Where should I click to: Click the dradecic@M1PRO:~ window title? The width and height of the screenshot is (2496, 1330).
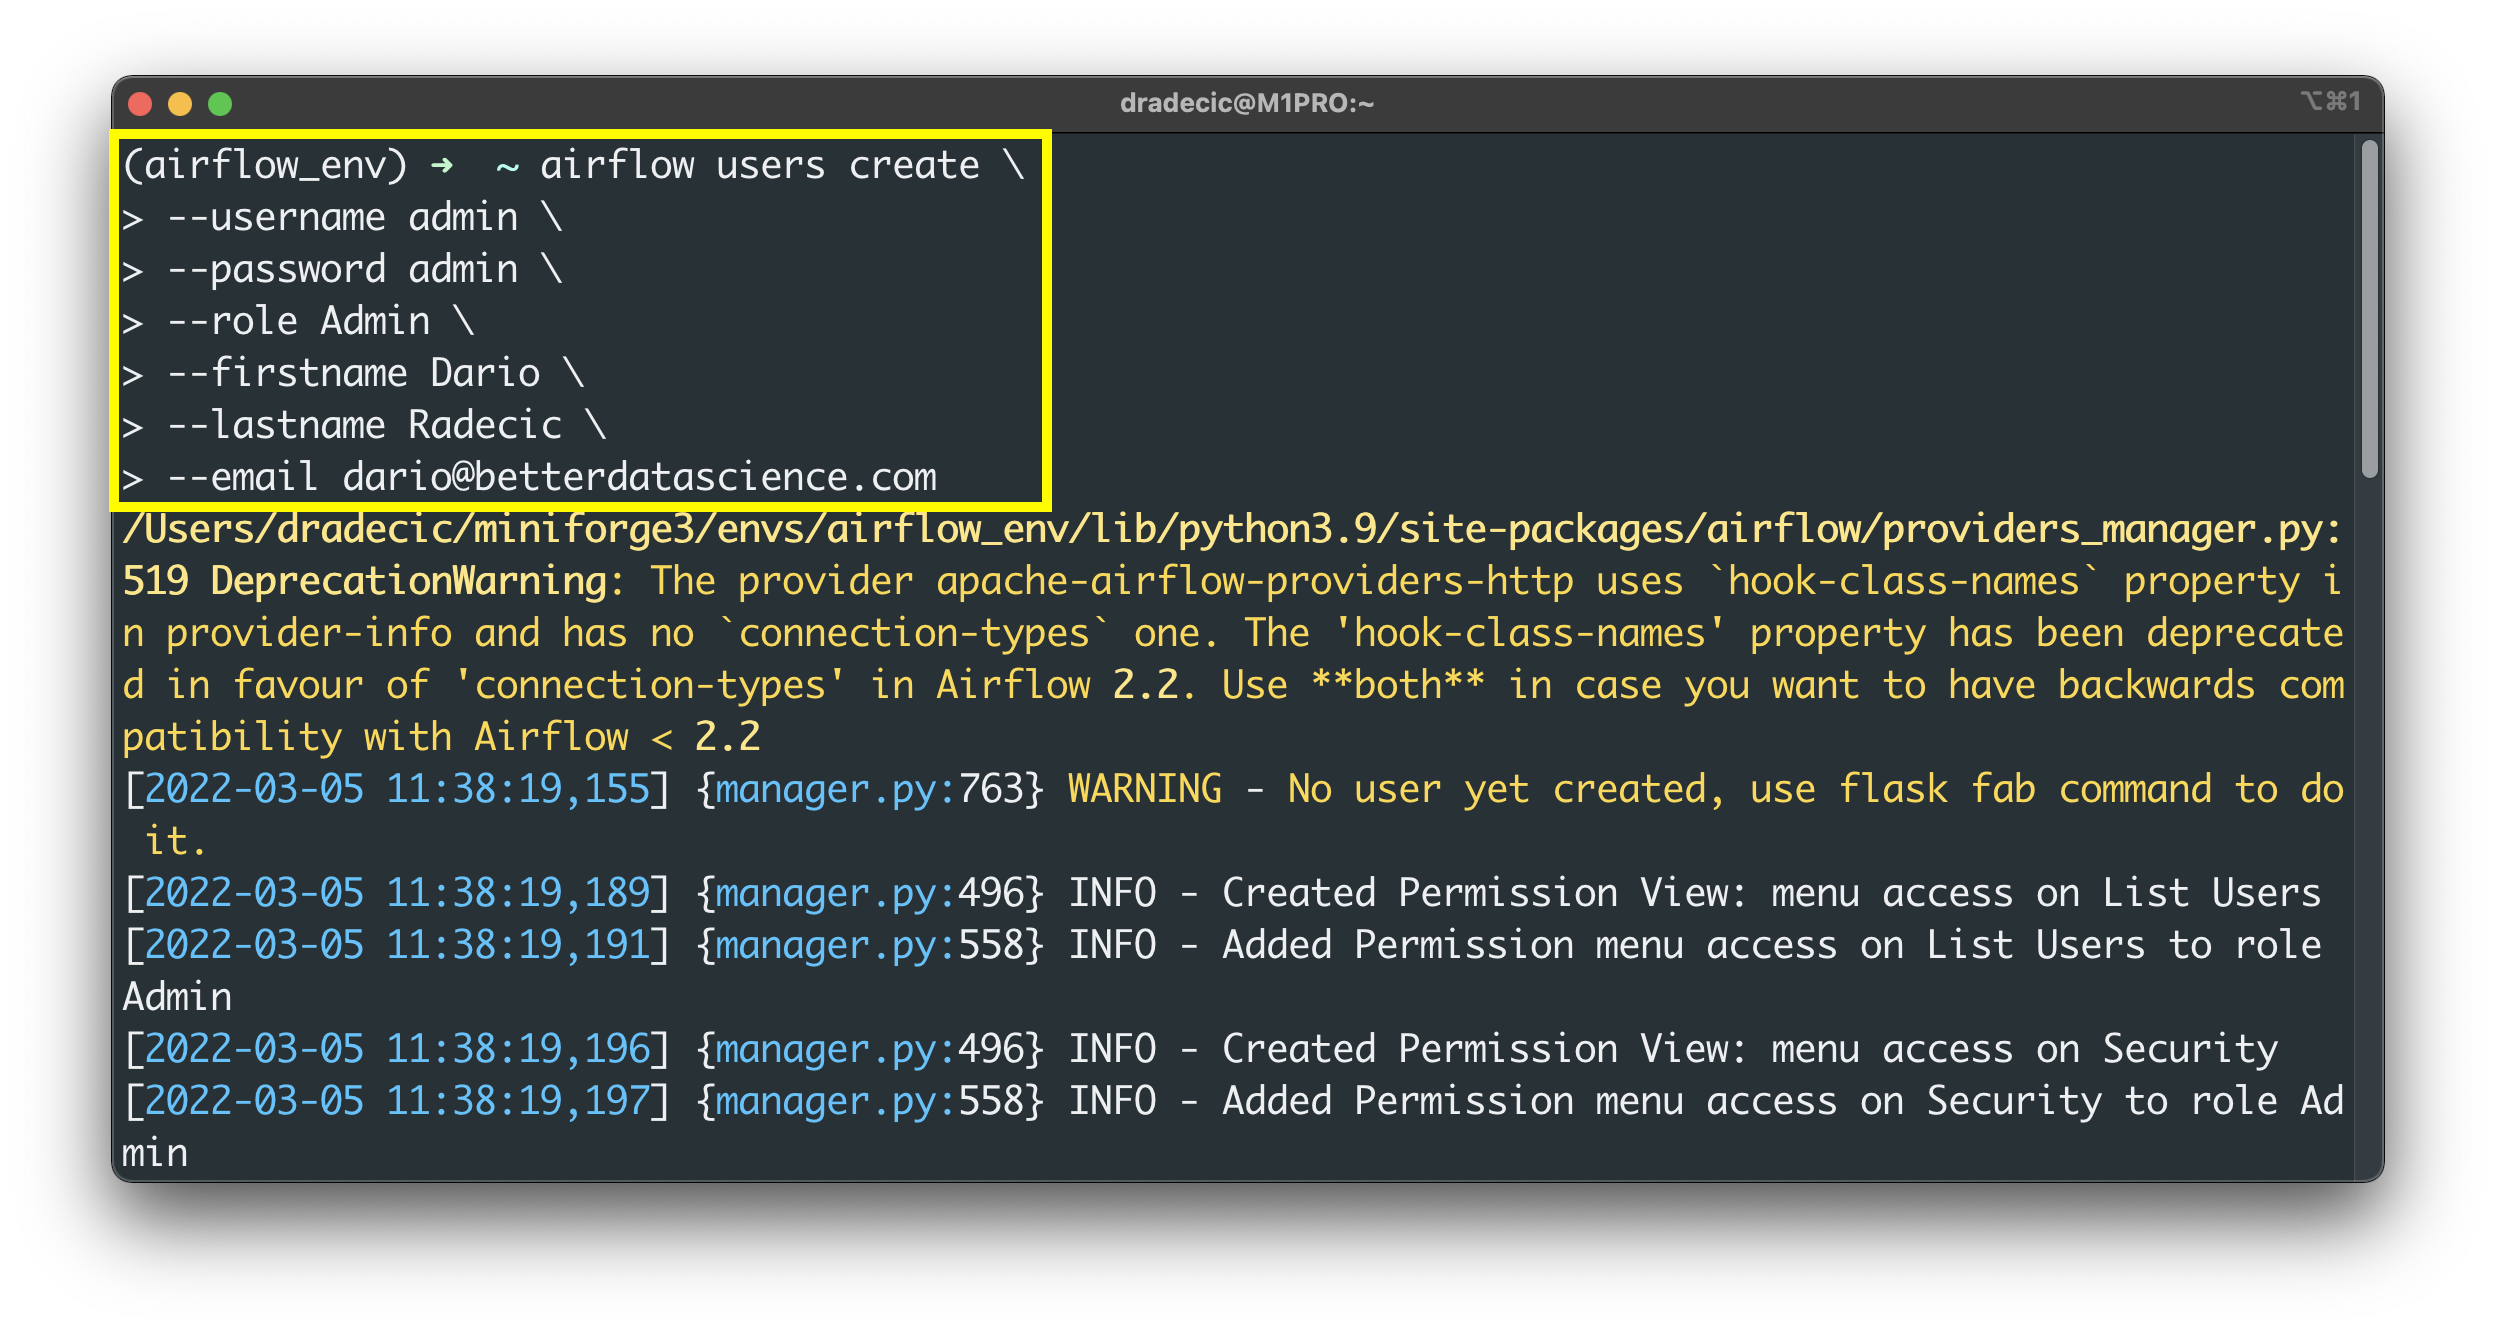(x=1247, y=101)
